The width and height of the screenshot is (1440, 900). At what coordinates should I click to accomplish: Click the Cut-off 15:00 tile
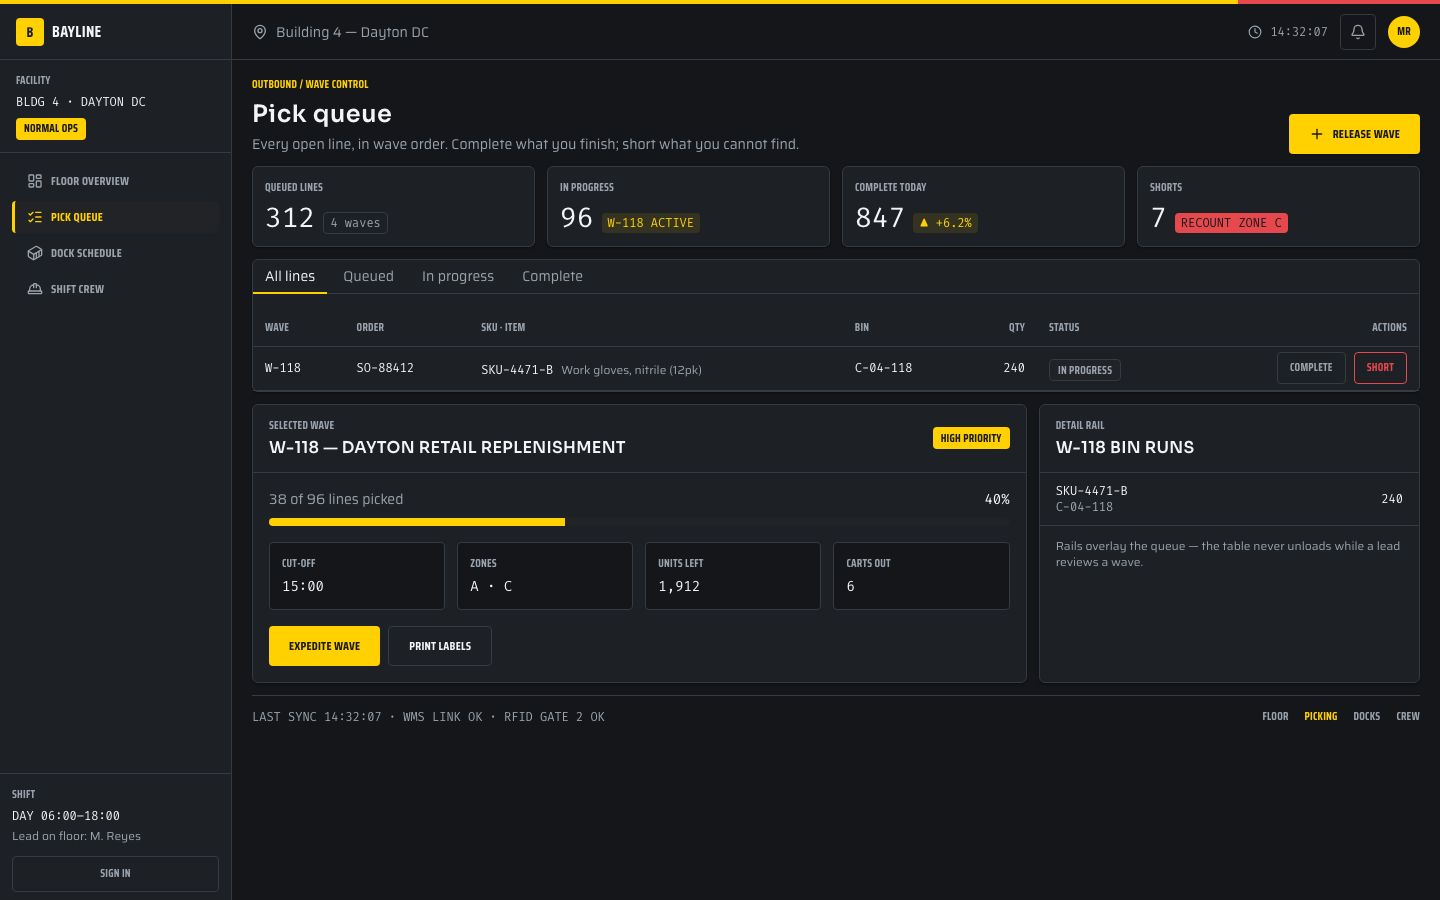pyautogui.click(x=357, y=576)
